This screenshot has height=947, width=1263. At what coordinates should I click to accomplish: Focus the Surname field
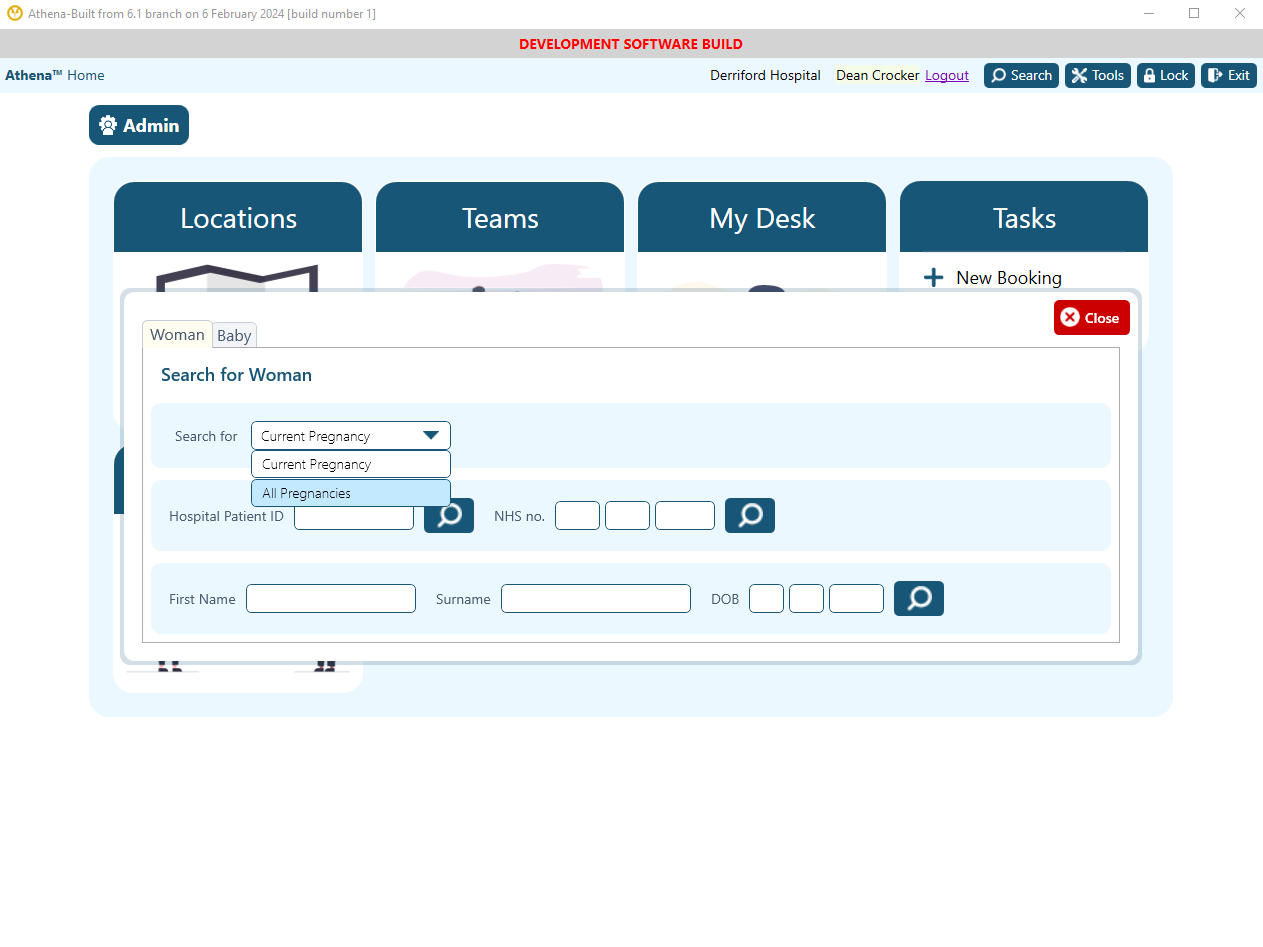[596, 598]
